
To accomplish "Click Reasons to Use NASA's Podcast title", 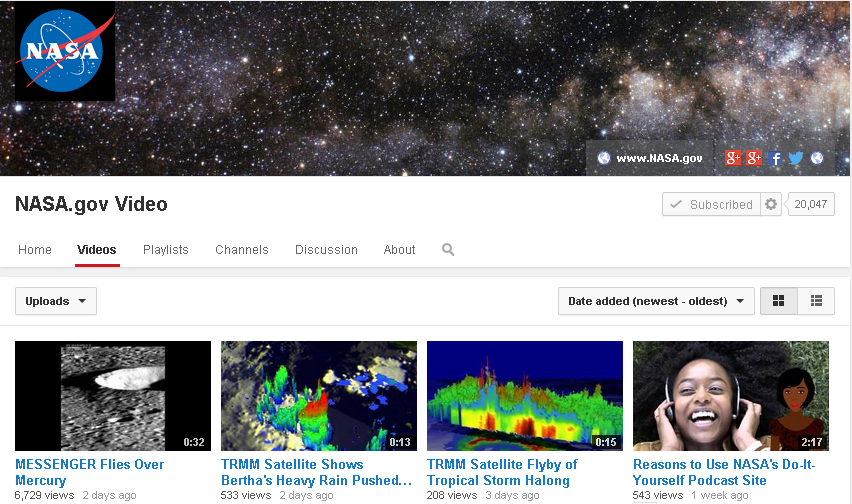I will coord(724,472).
